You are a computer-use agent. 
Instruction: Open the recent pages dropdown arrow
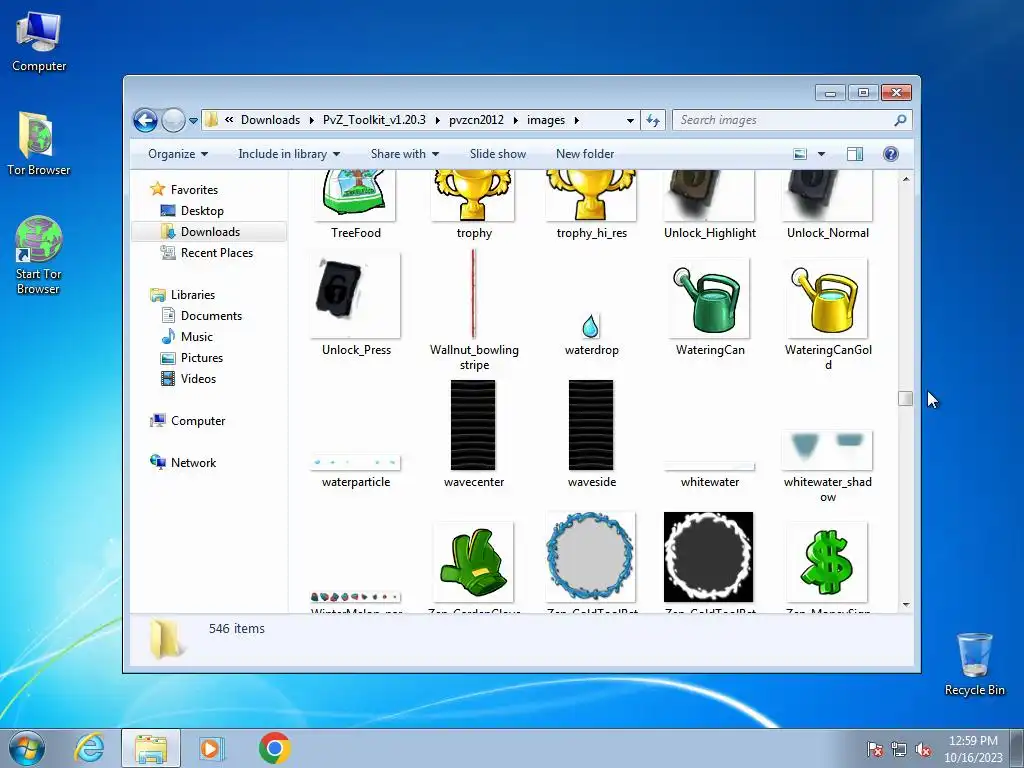193,121
